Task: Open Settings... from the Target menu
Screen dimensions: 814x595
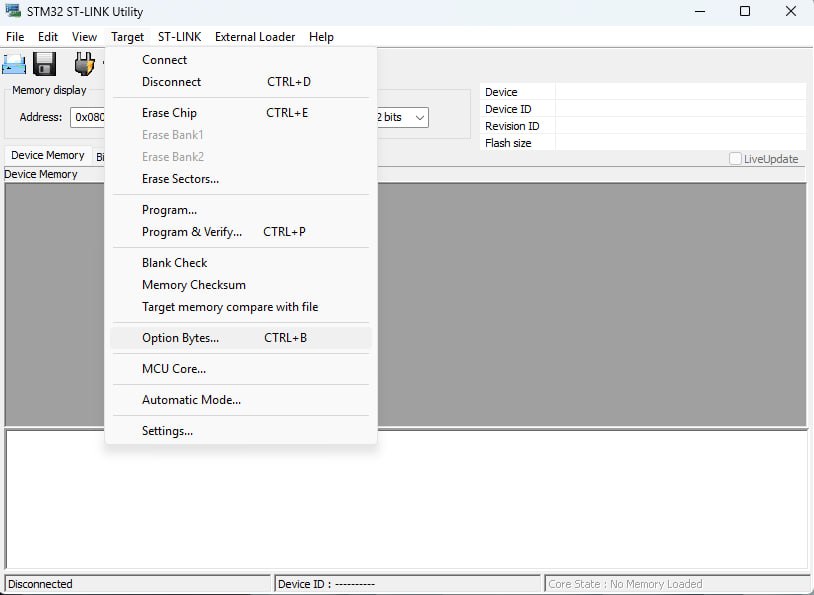Action: pyautogui.click(x=241, y=431)
